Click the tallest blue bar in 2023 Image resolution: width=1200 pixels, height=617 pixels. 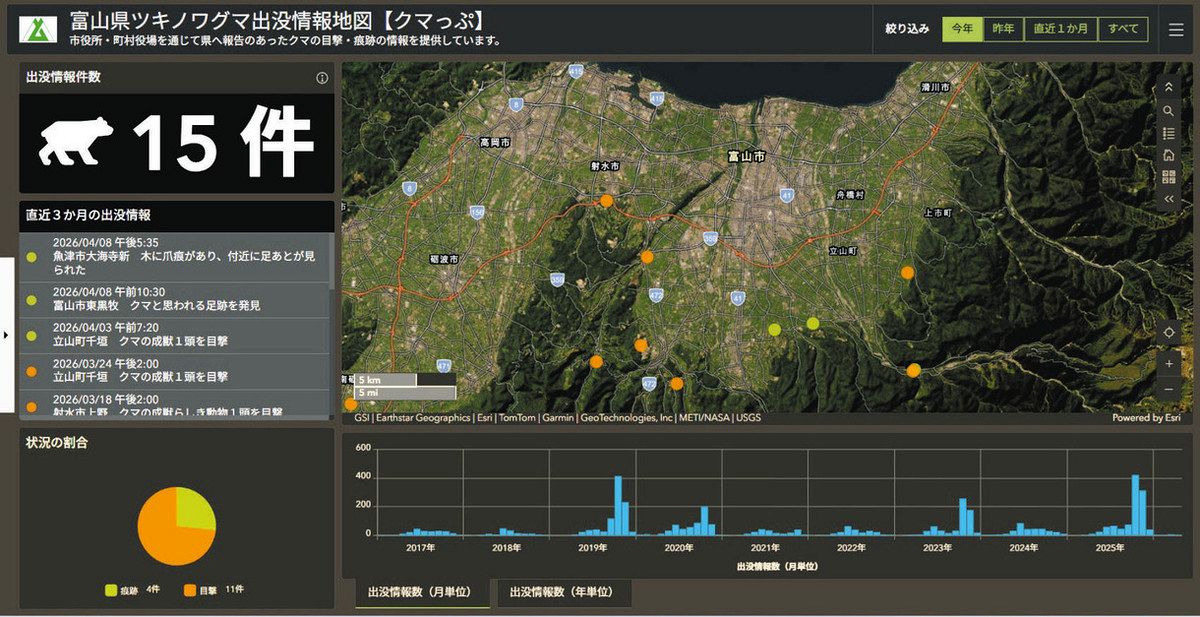pyautogui.click(x=962, y=516)
